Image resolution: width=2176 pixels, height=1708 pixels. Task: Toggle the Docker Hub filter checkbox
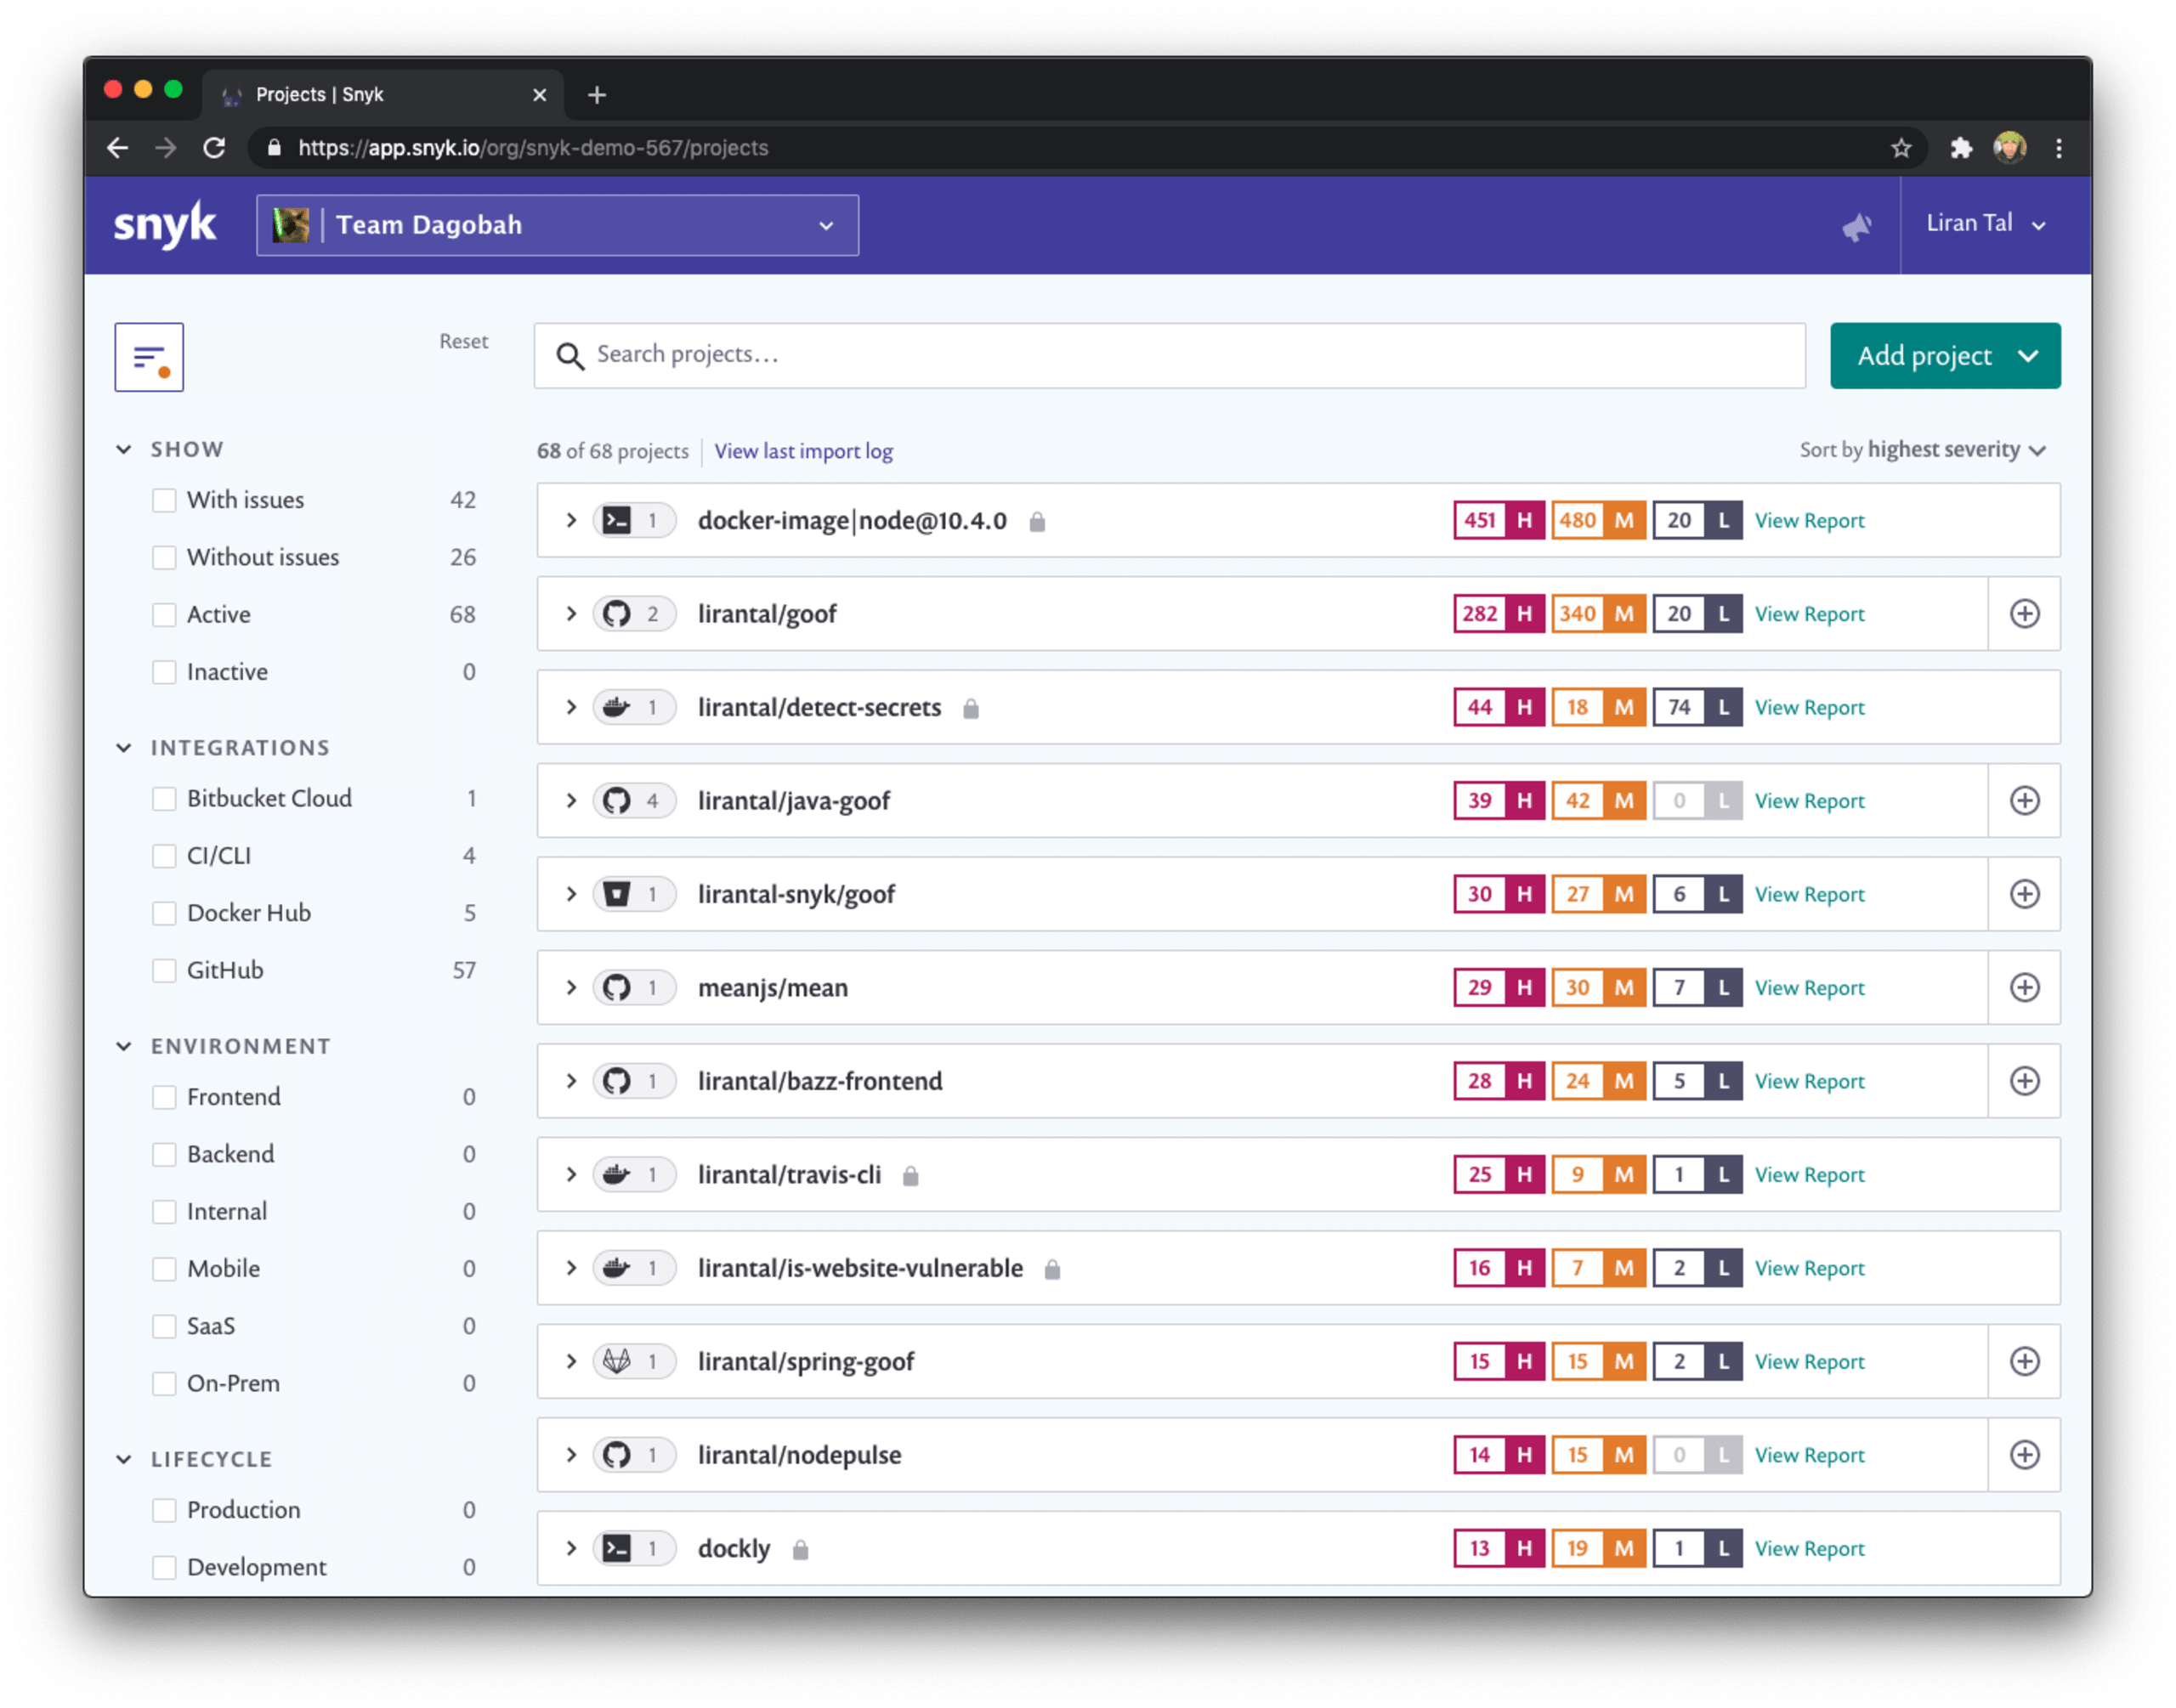point(164,913)
